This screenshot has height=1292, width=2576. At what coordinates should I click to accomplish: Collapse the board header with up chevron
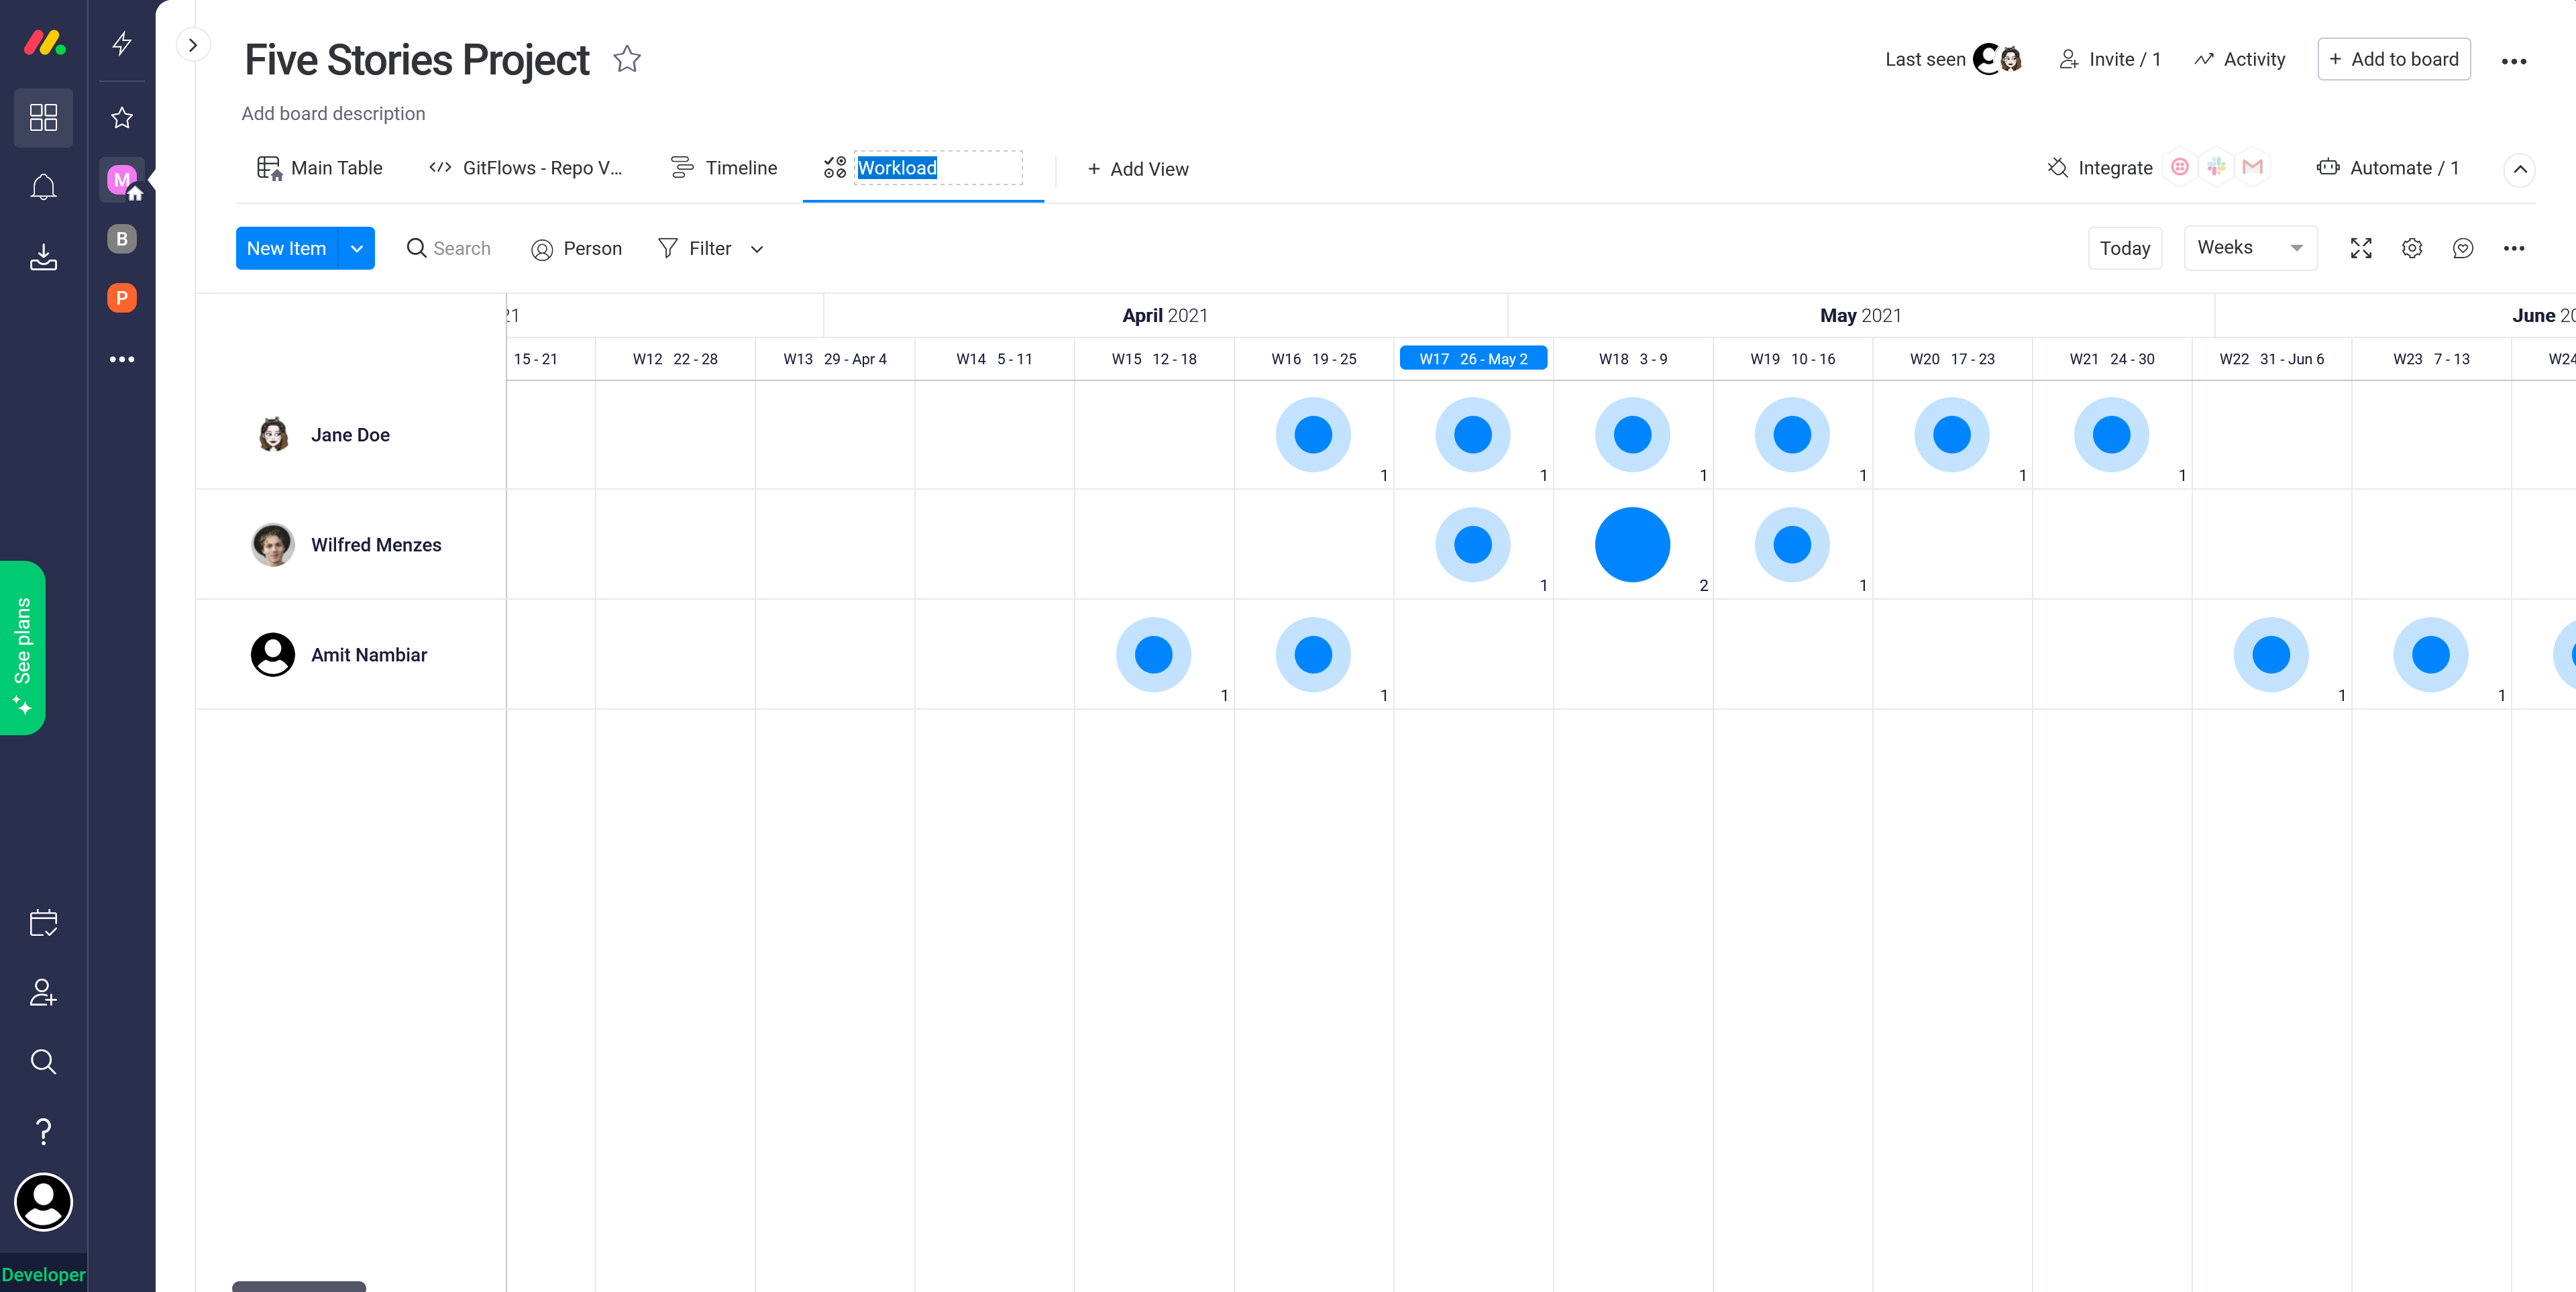(x=2519, y=169)
